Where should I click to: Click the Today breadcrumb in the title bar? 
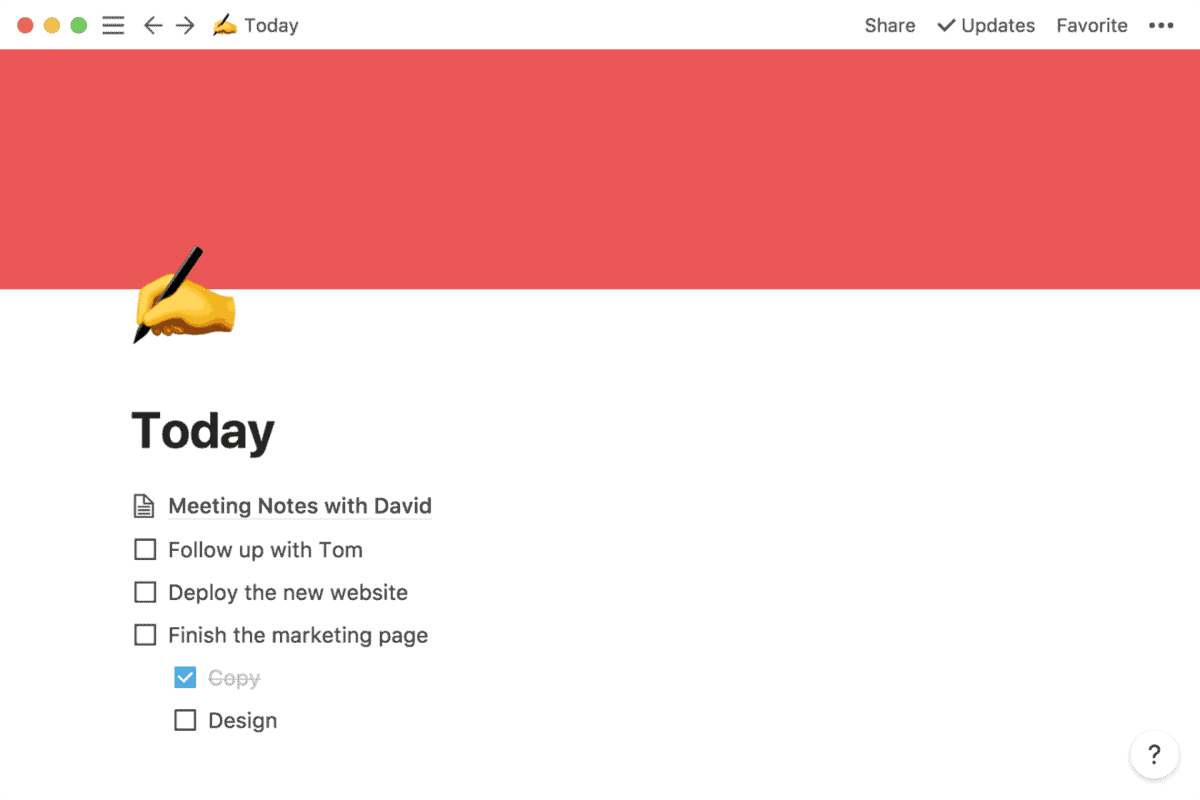coord(271,26)
